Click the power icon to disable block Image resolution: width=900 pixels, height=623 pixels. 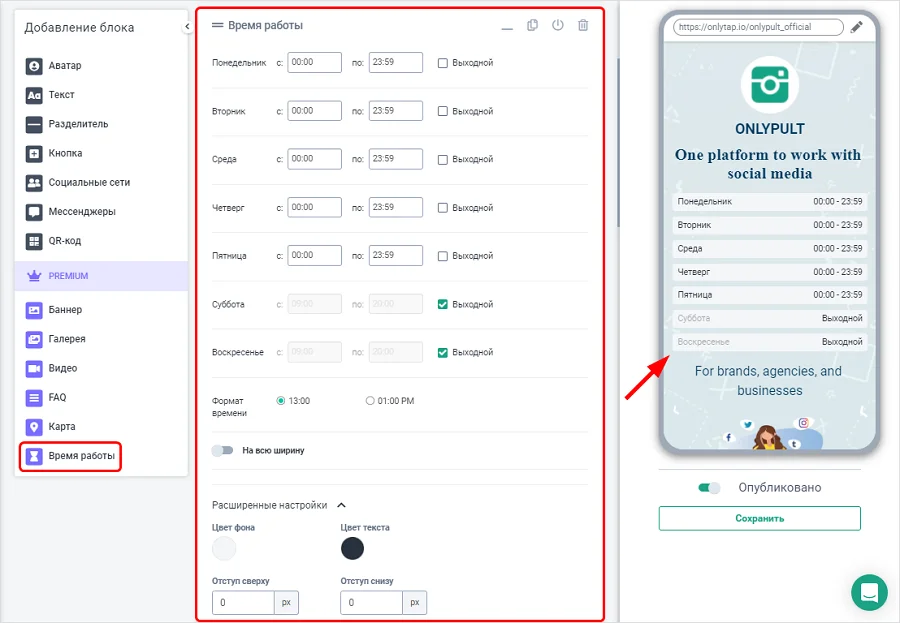(x=558, y=25)
